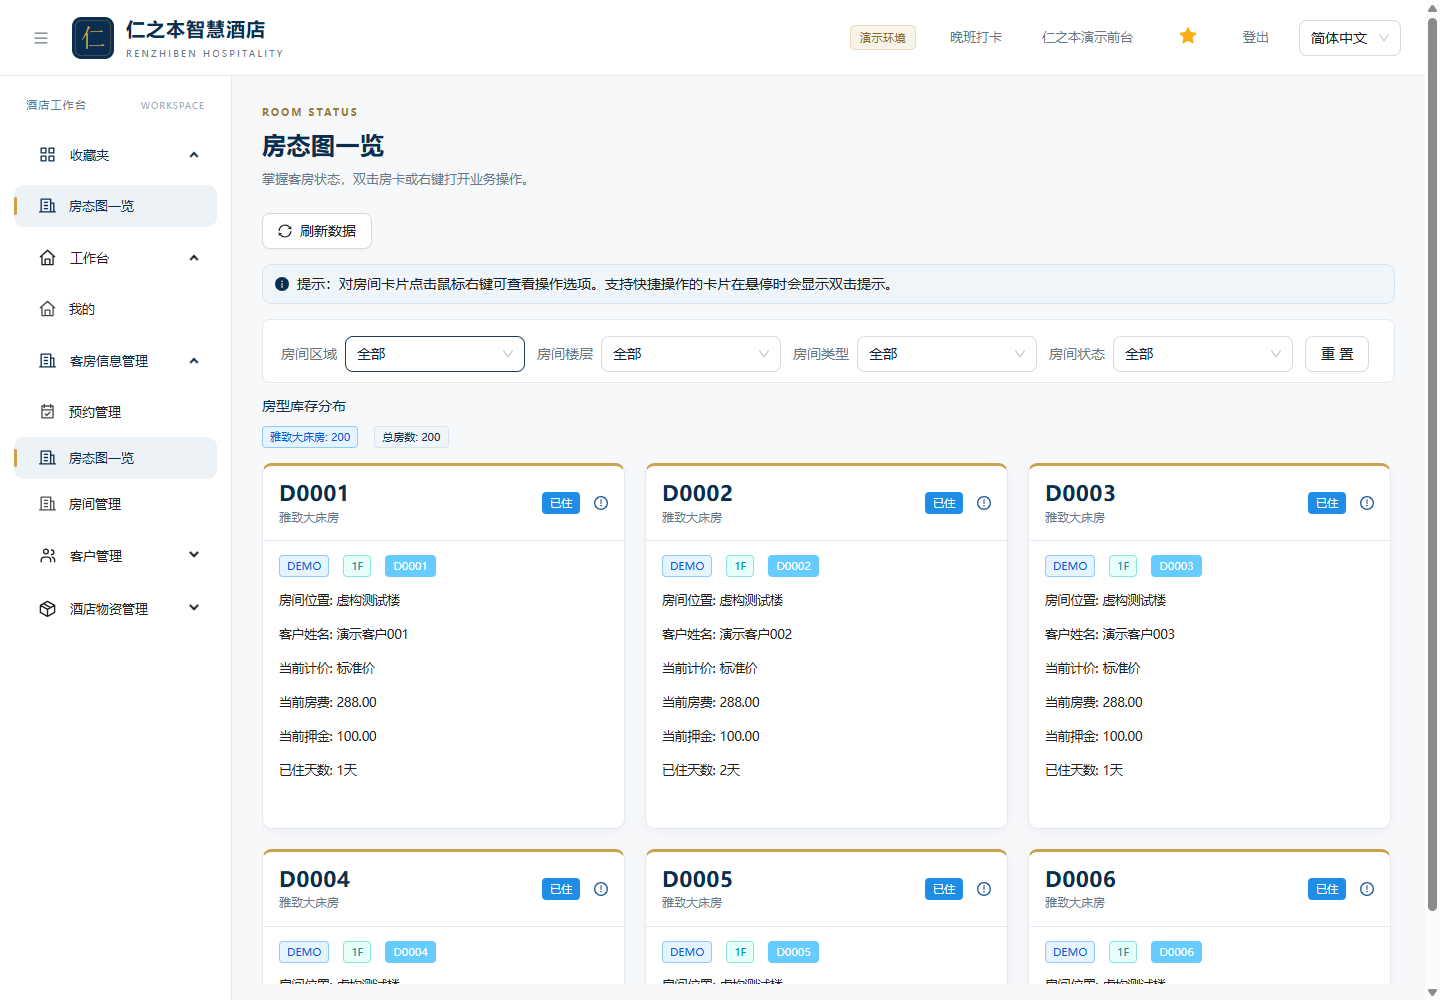Screen dimensions: 1440x1000
Task: Click the 已住 status badge on D0001
Action: (x=561, y=503)
